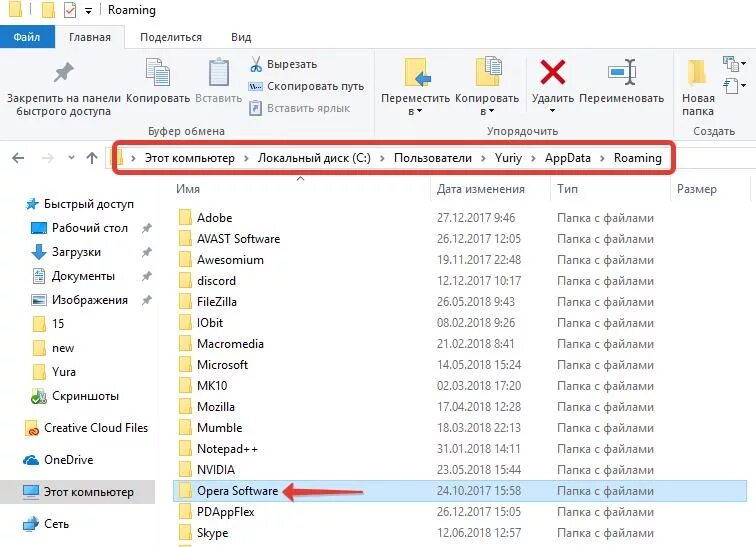Screen dimensions: 756x547
Task: Click the Rename icon
Action: coord(621,72)
